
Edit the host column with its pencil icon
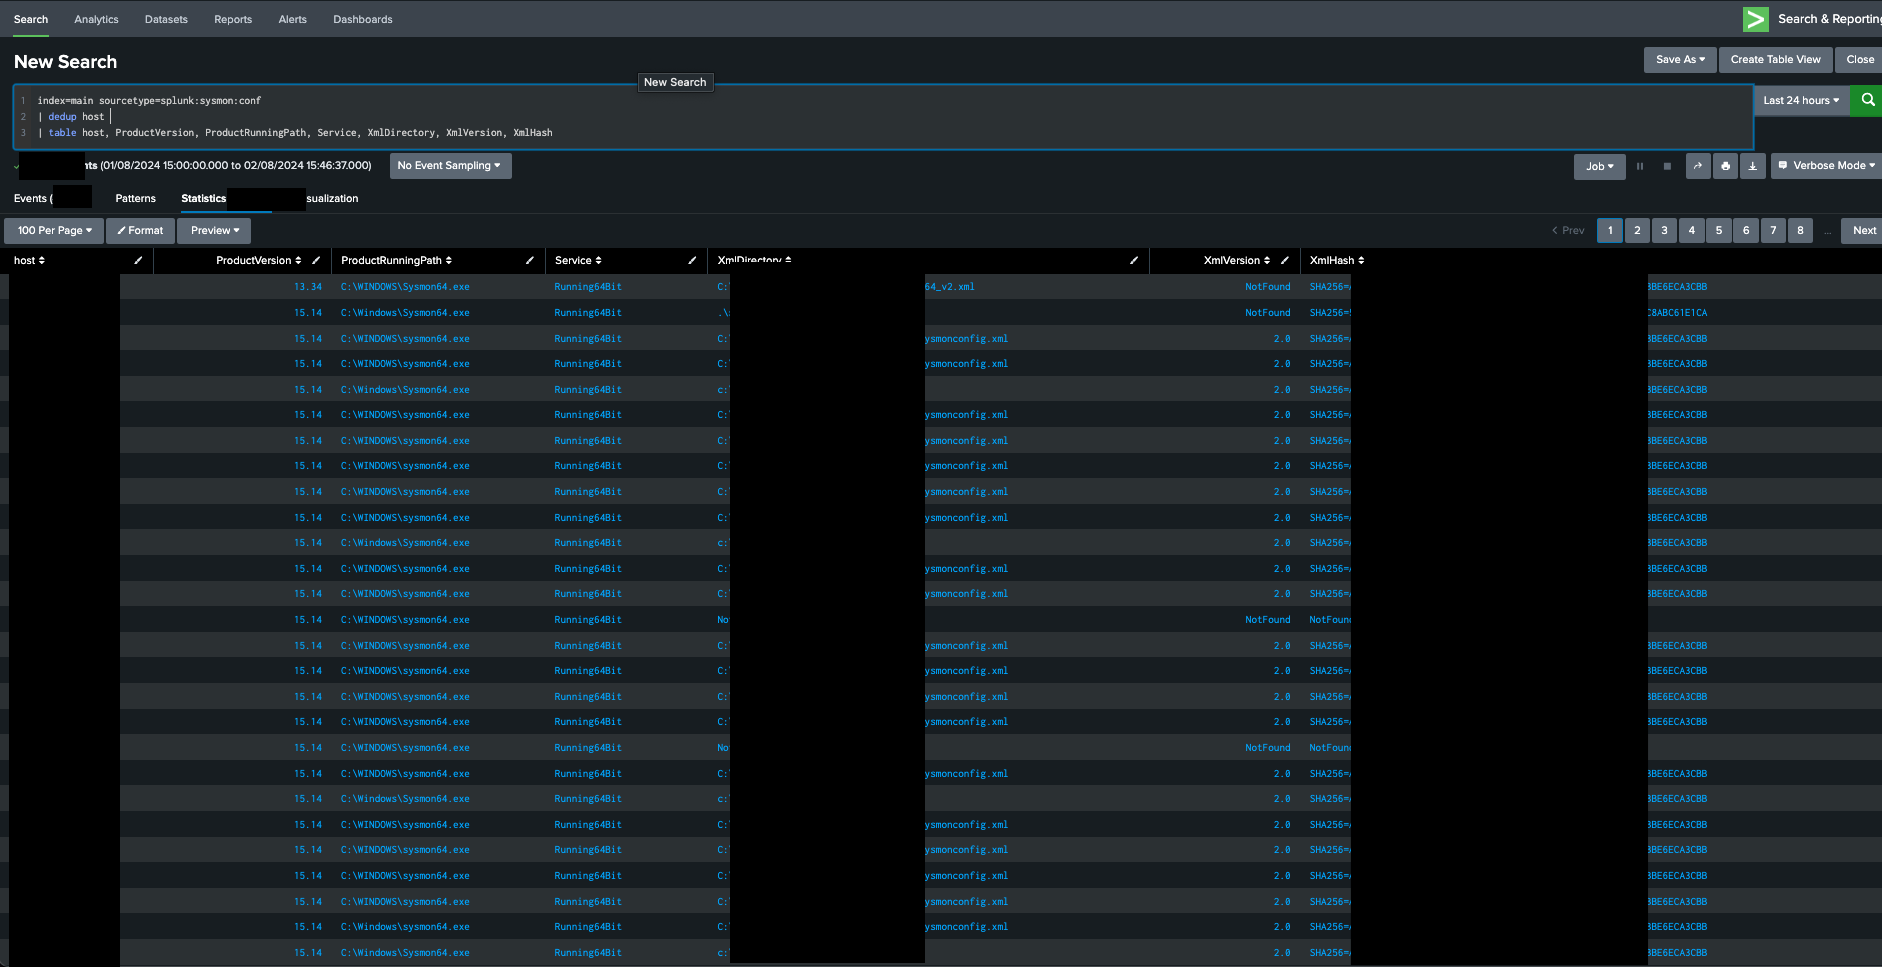[138, 260]
